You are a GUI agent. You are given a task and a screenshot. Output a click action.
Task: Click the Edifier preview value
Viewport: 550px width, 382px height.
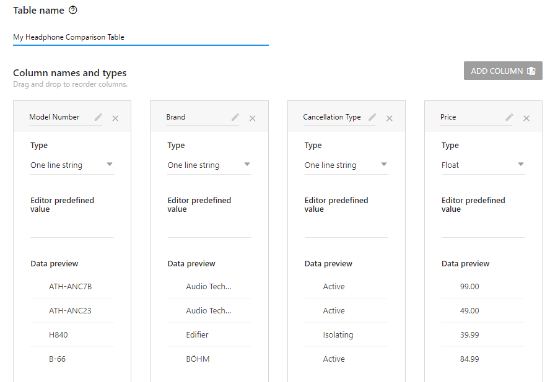point(197,335)
